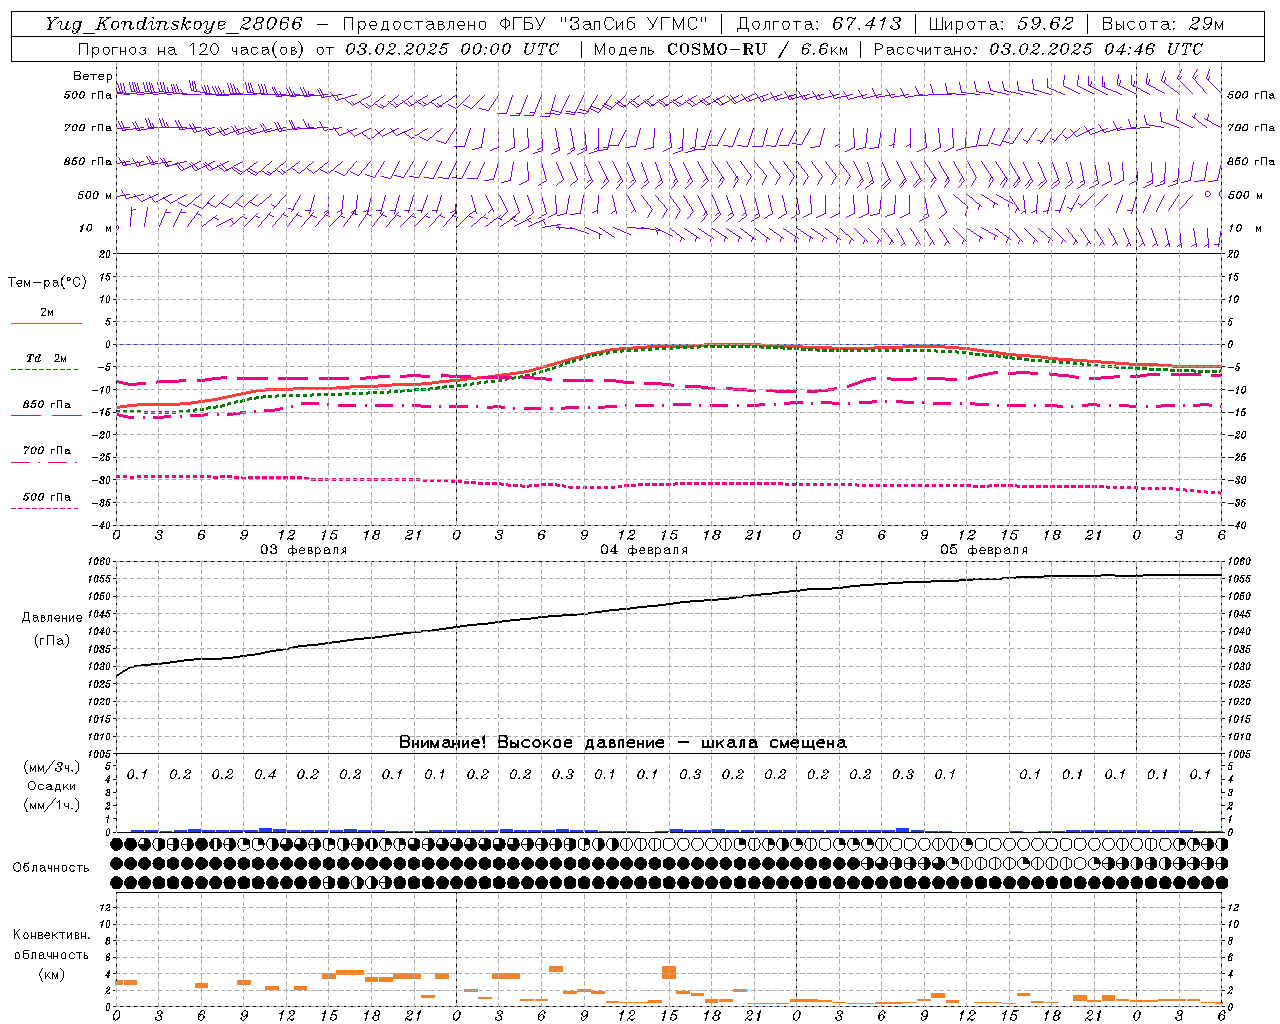The image size is (1280, 1024).
Task: Click the Рассчитано: 03.02.2025 04:46 UTC text
Action: (1038, 49)
